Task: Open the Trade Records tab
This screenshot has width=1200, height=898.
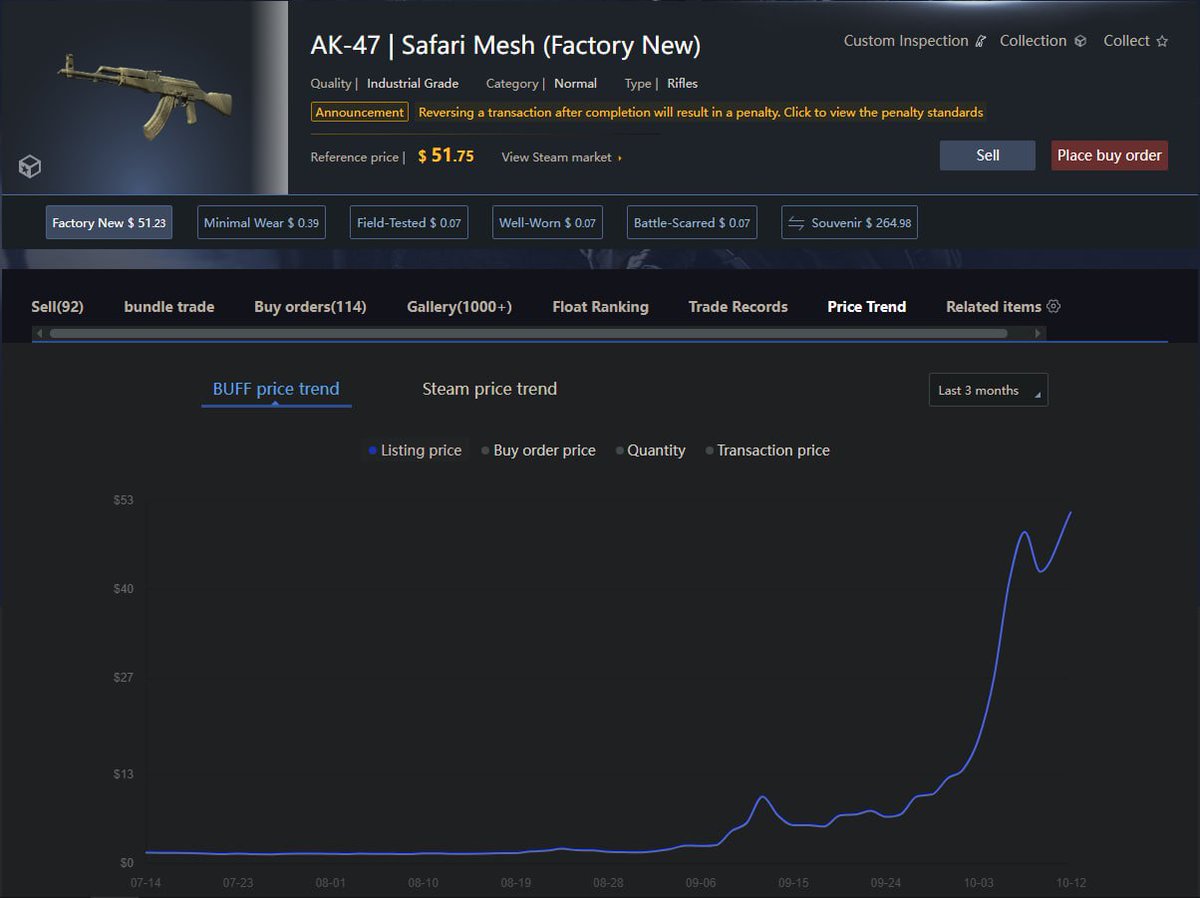Action: click(x=738, y=307)
